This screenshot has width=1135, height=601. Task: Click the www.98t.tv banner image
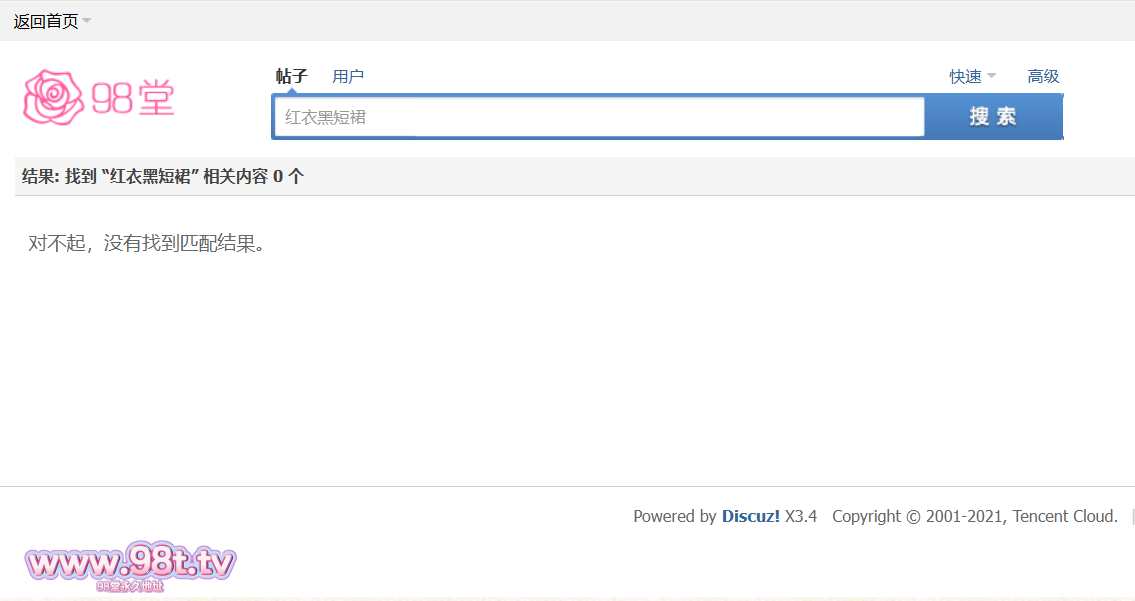click(x=130, y=563)
